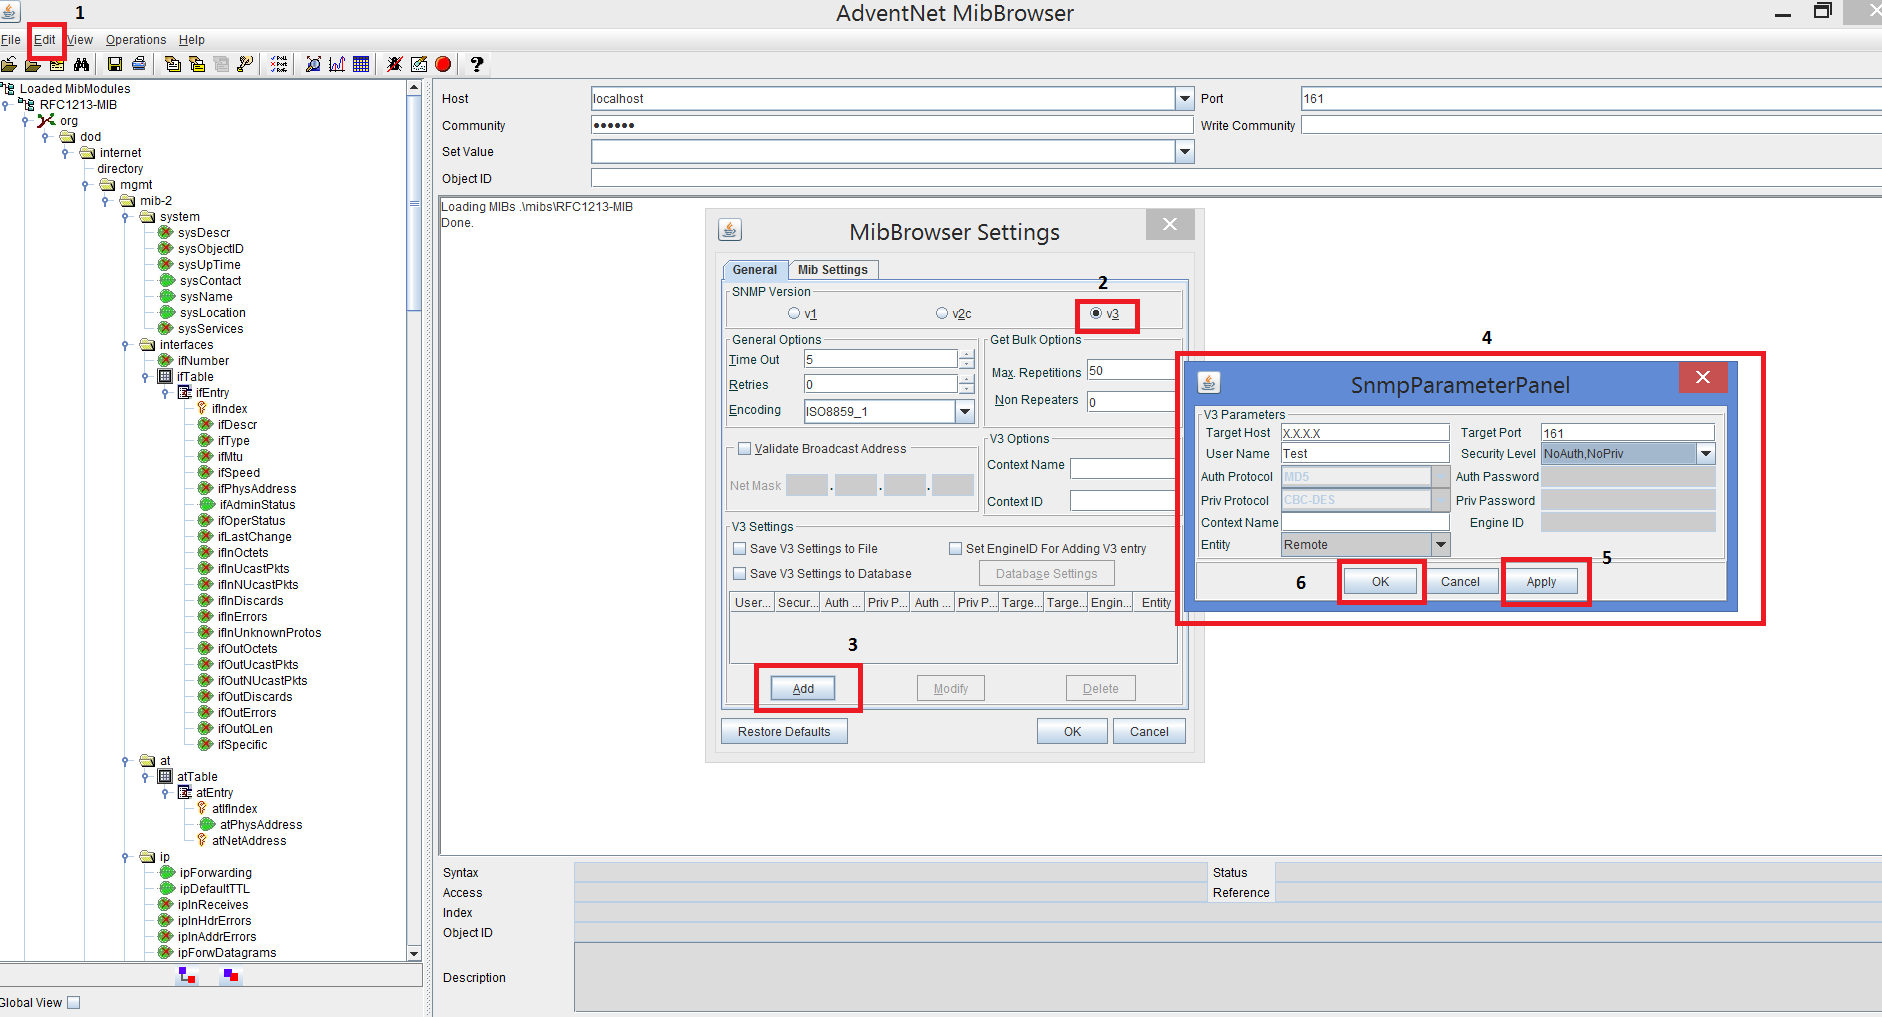Screen dimensions: 1882x1017
Task: Click the paintbrush-on-page toolbar icon
Action: click(419, 64)
